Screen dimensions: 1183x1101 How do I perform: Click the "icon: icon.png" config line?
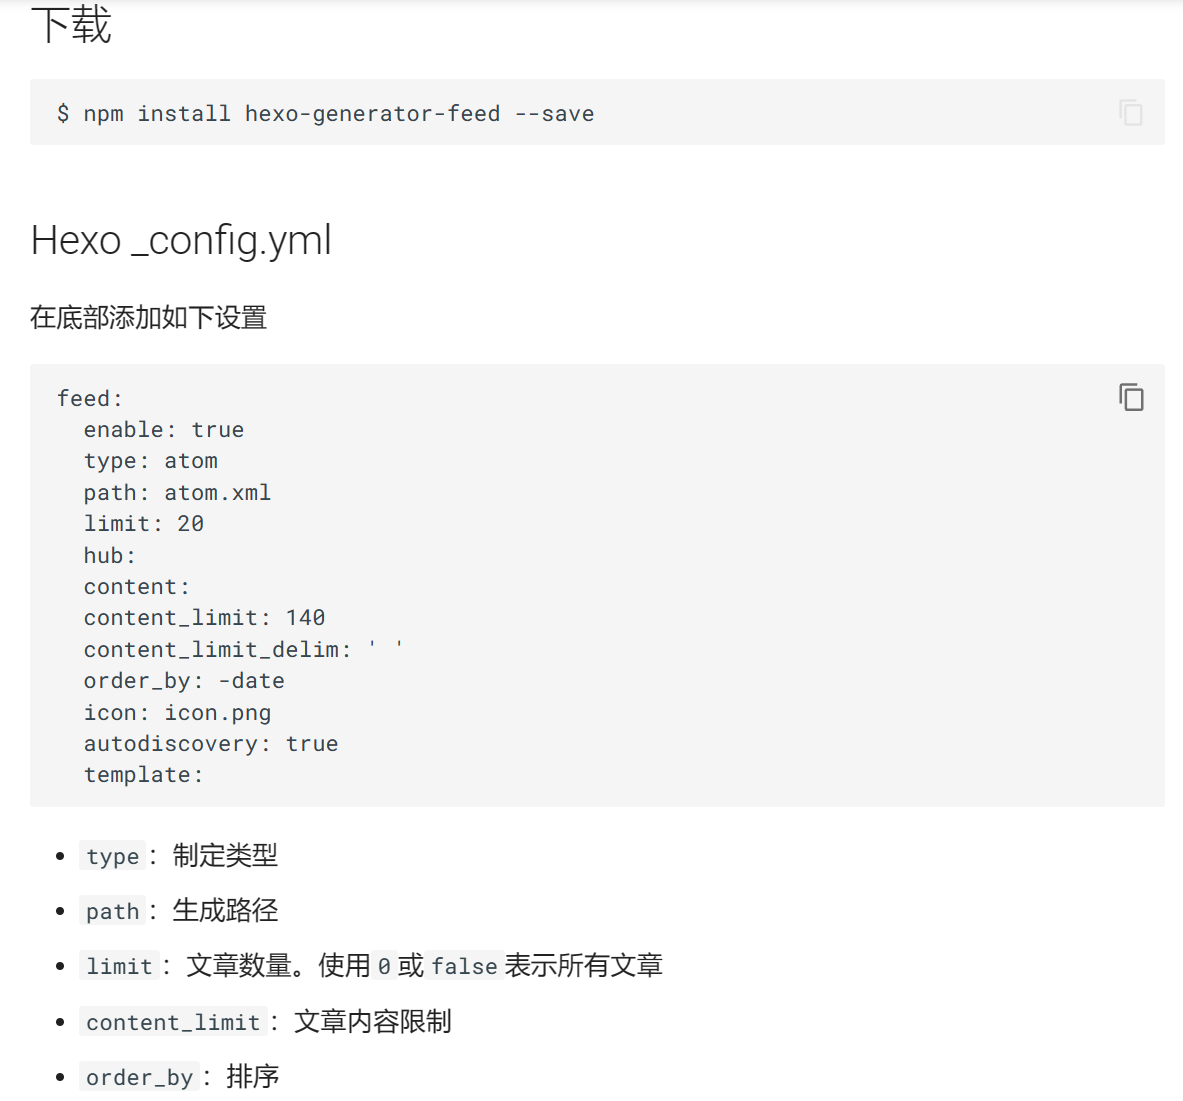[x=177, y=713]
